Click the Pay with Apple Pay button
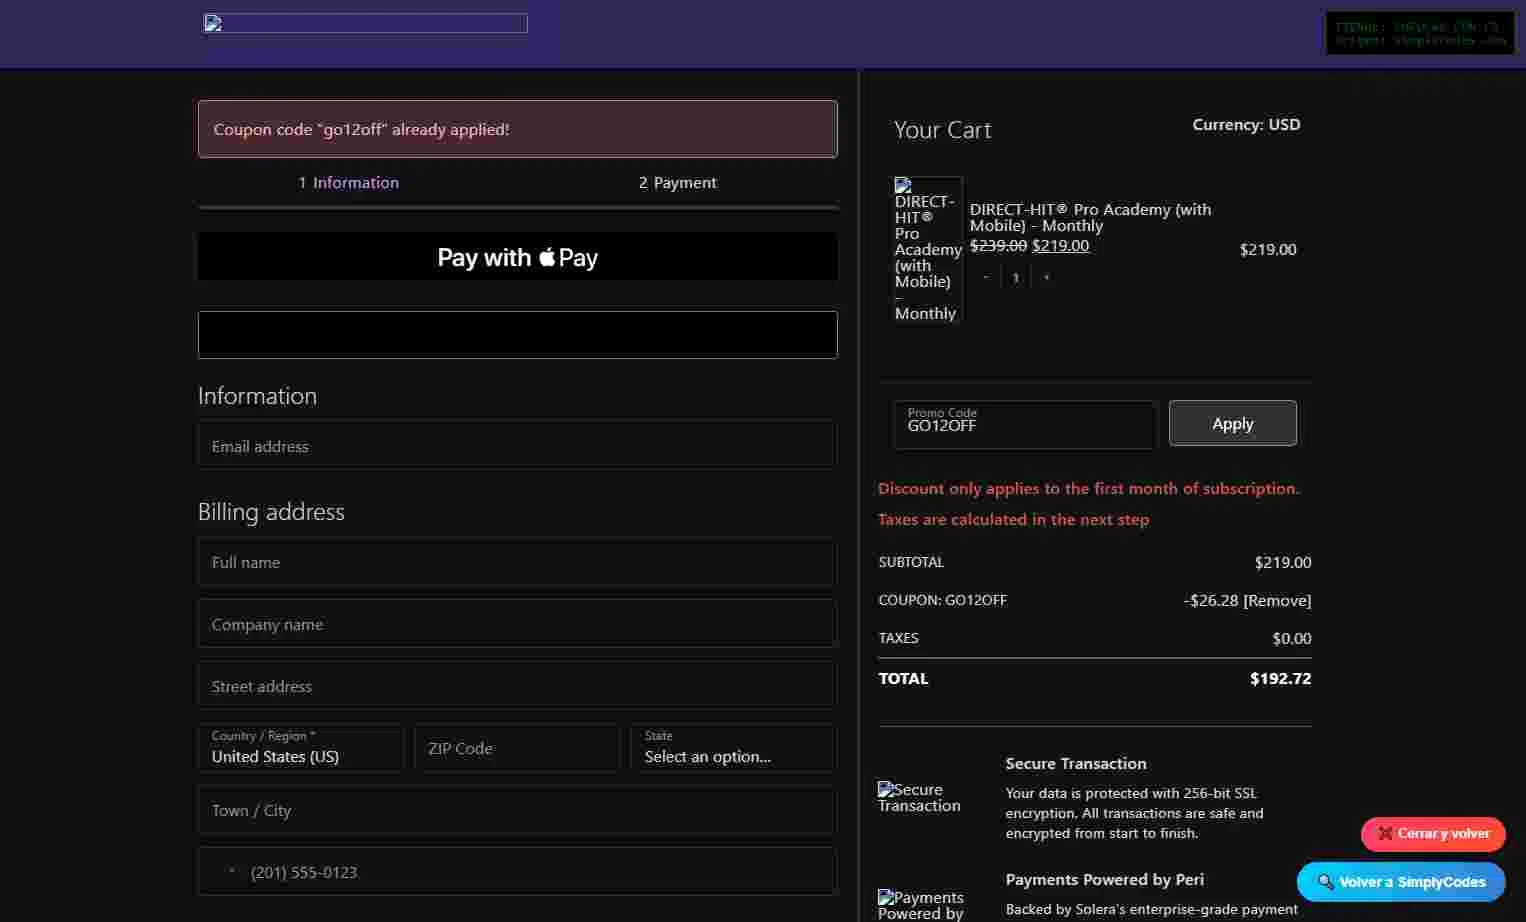The width and height of the screenshot is (1526, 922). (517, 257)
